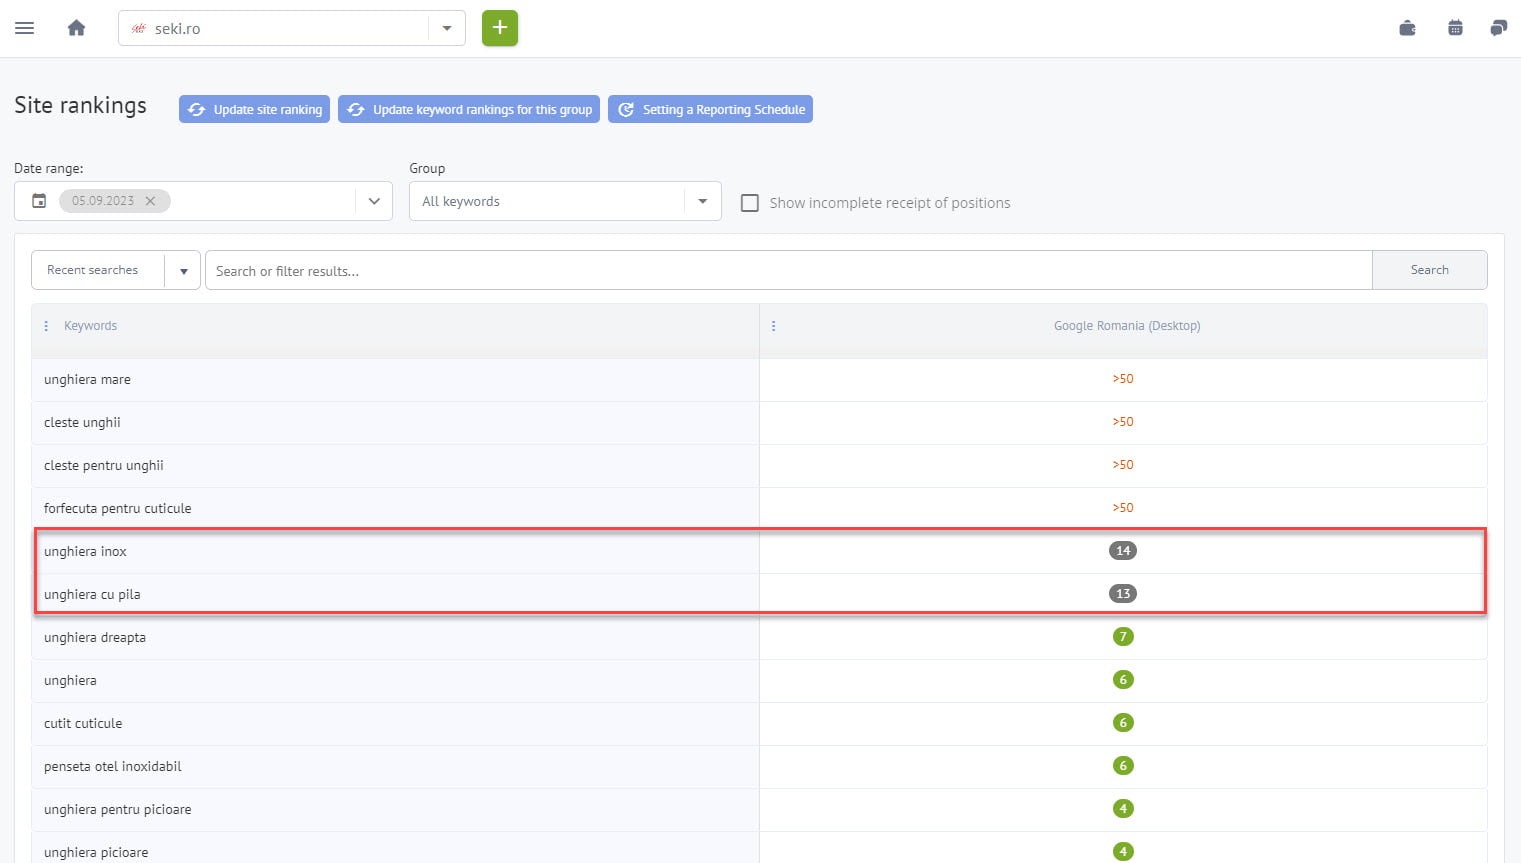
Task: Open the Recent searches dropdown
Action: pos(183,271)
